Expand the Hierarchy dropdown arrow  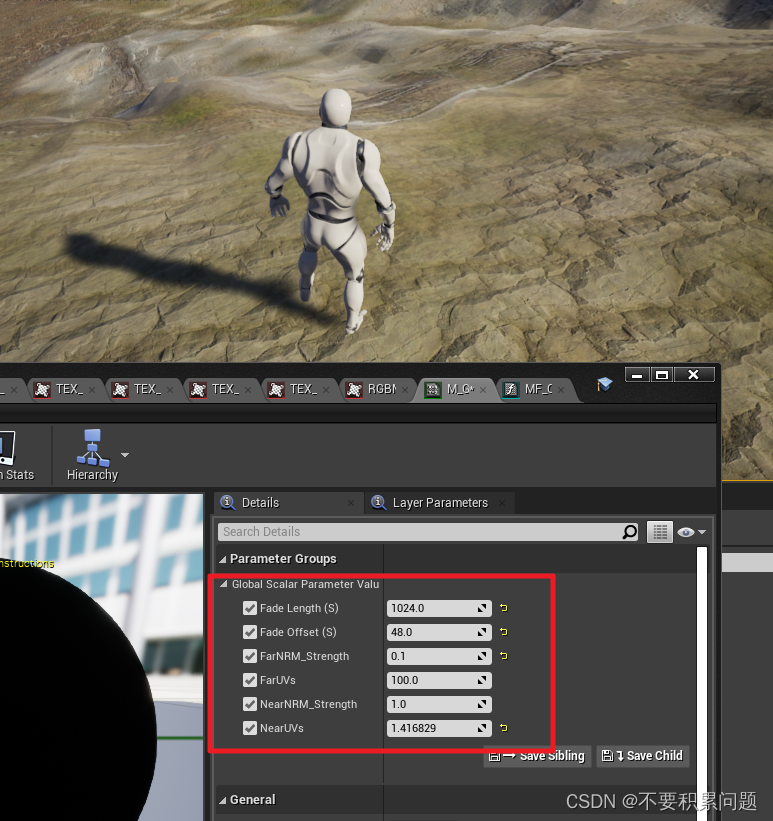click(125, 455)
